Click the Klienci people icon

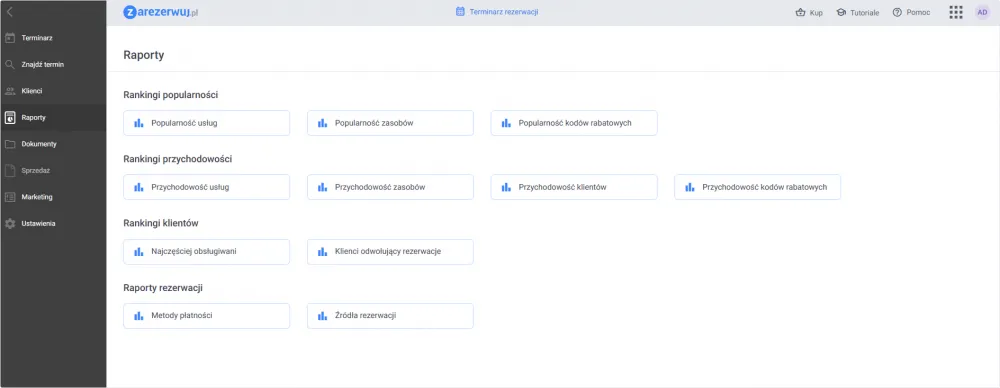pos(10,91)
